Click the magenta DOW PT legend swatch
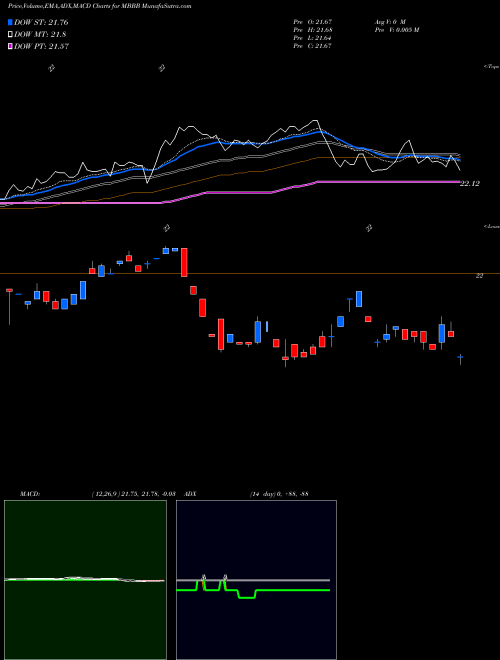 click(10, 46)
